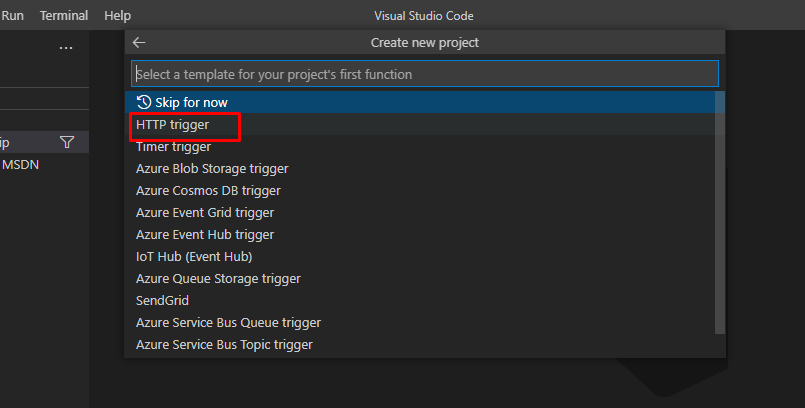Click the back arrow in Create new project
Viewport: 805px width, 408px height.
pyautogui.click(x=139, y=43)
